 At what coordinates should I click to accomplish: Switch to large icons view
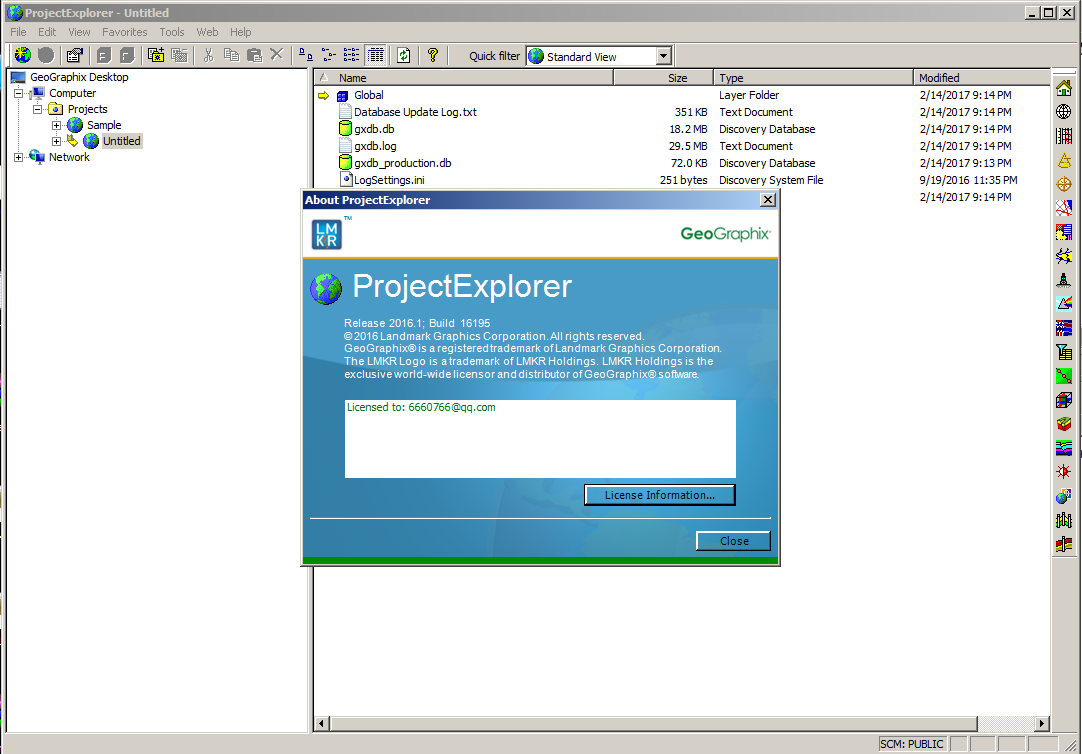coord(306,55)
